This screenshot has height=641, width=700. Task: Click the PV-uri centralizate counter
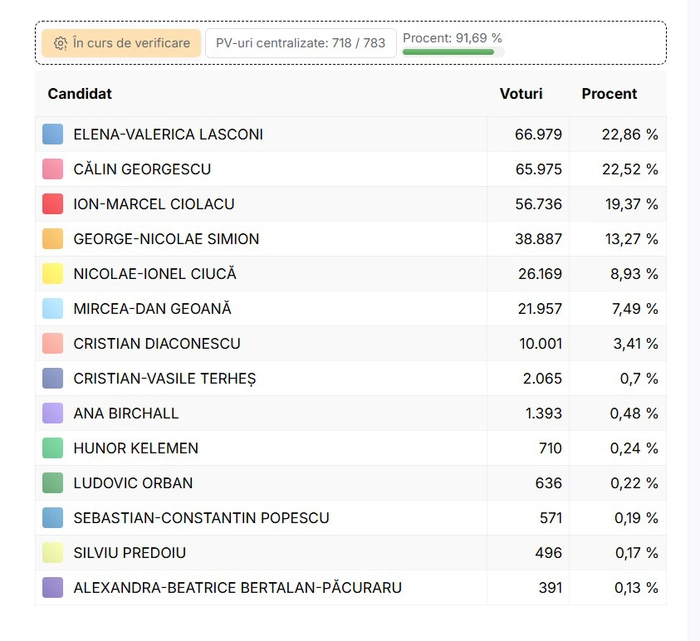(300, 43)
